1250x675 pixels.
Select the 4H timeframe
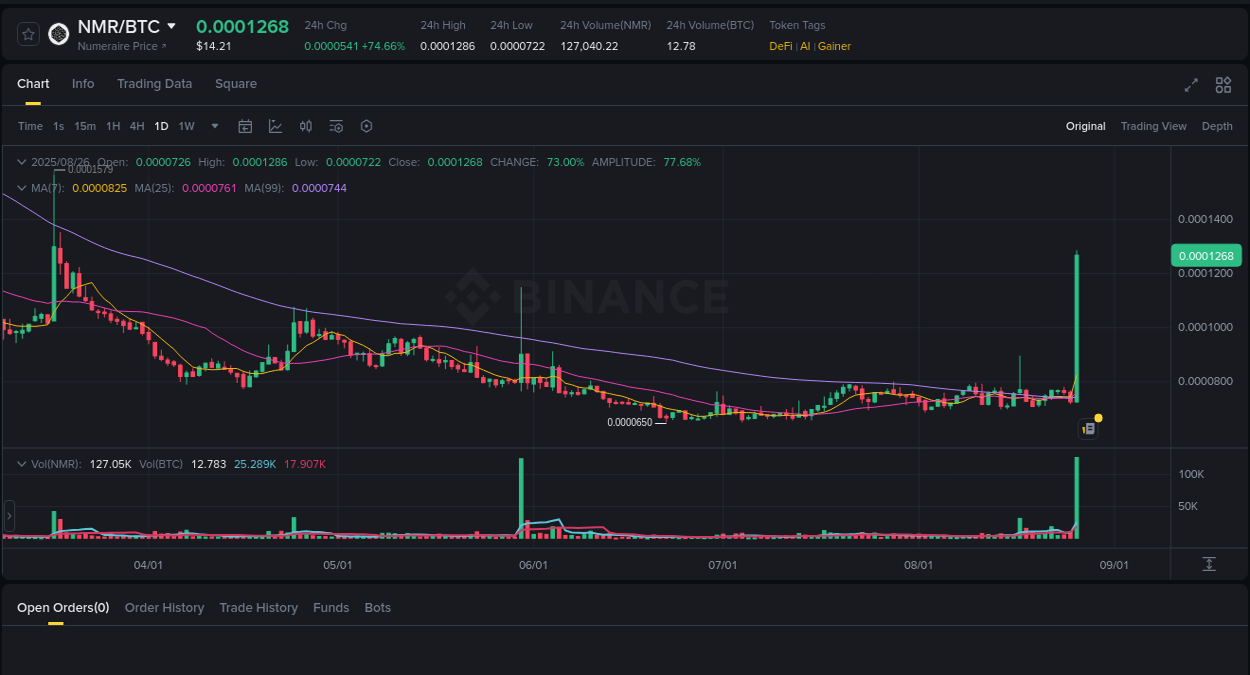pyautogui.click(x=137, y=126)
